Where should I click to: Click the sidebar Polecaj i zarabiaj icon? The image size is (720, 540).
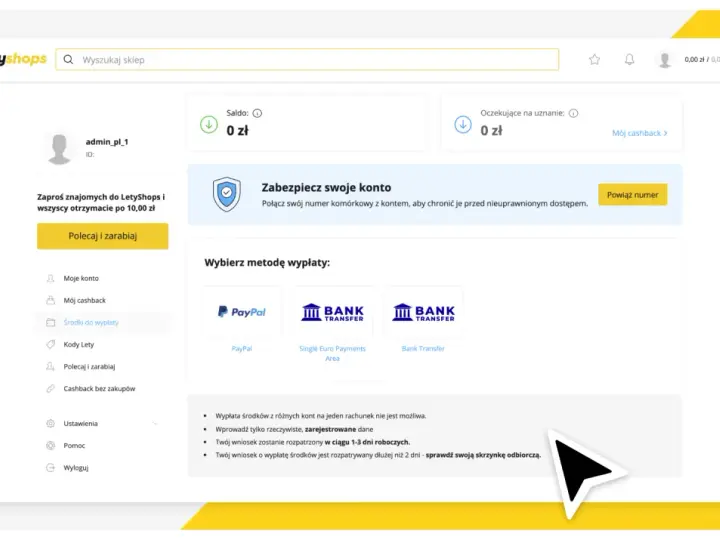pyautogui.click(x=51, y=366)
